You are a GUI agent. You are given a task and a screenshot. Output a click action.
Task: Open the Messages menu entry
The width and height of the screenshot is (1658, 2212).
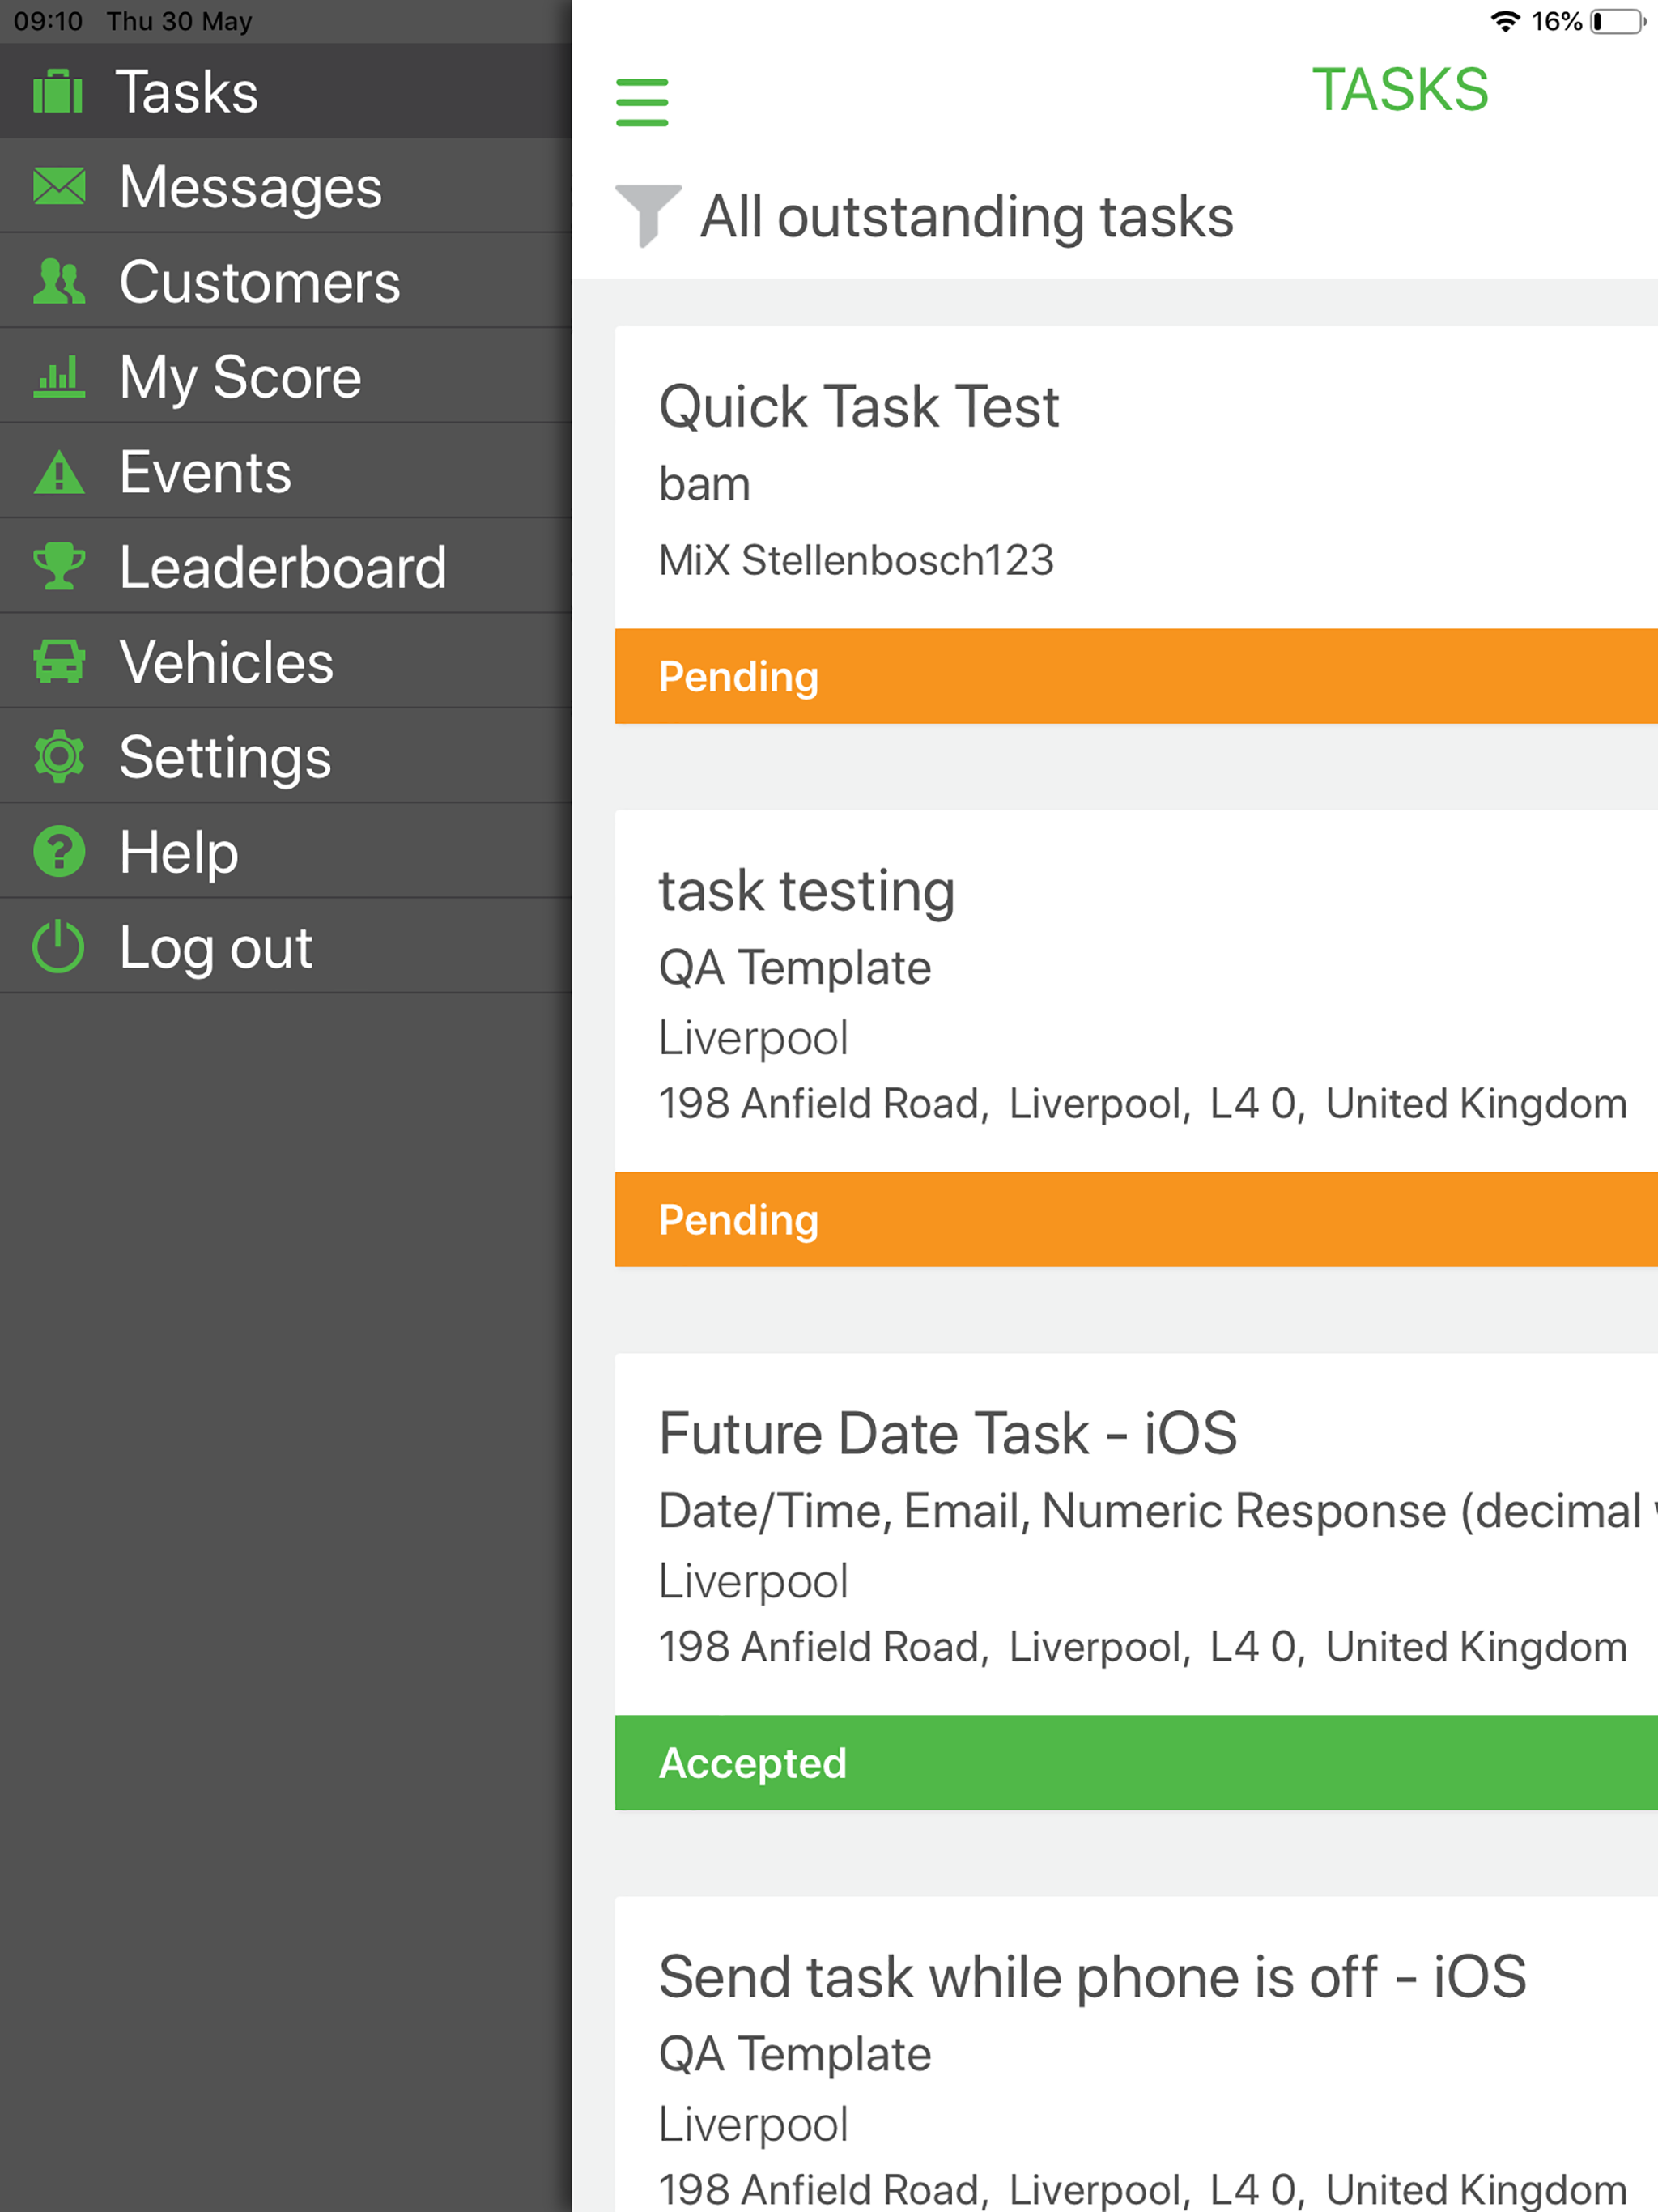tap(286, 186)
